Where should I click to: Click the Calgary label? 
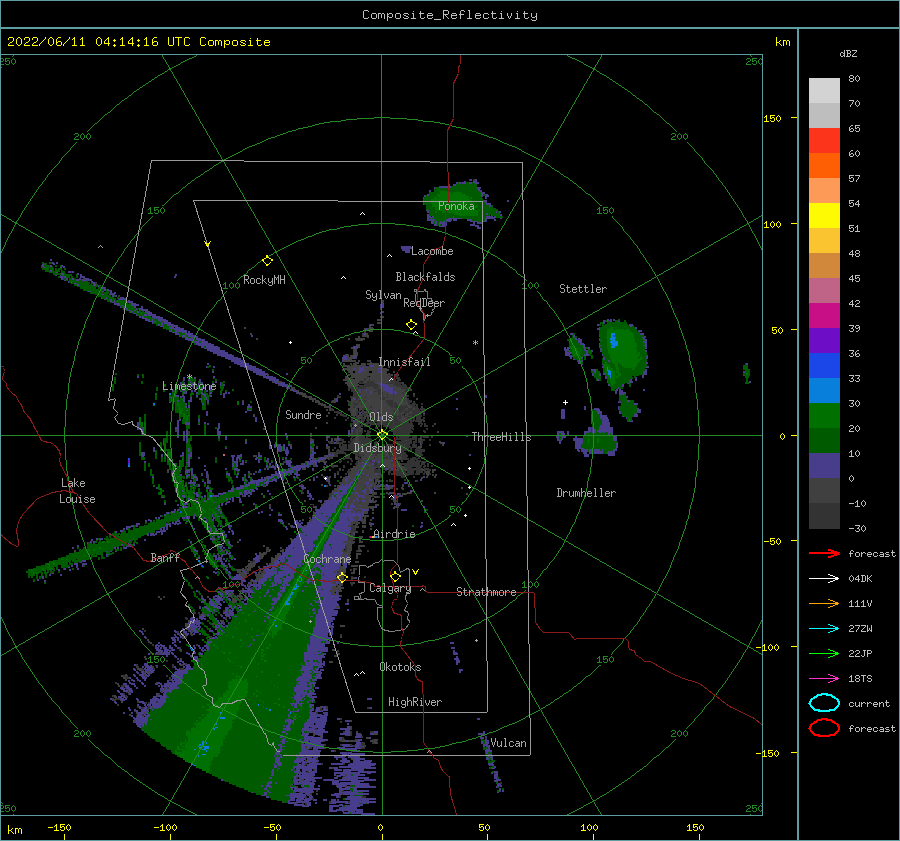point(390,588)
